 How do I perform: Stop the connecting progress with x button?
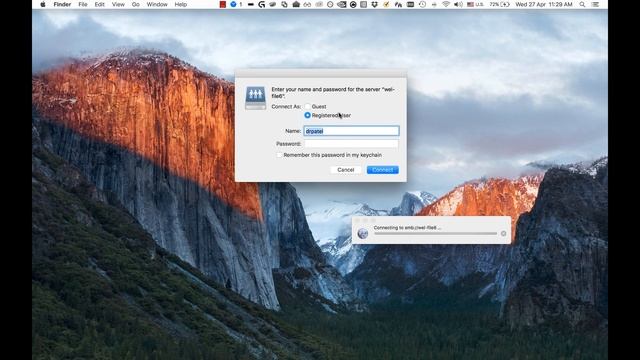click(x=503, y=233)
